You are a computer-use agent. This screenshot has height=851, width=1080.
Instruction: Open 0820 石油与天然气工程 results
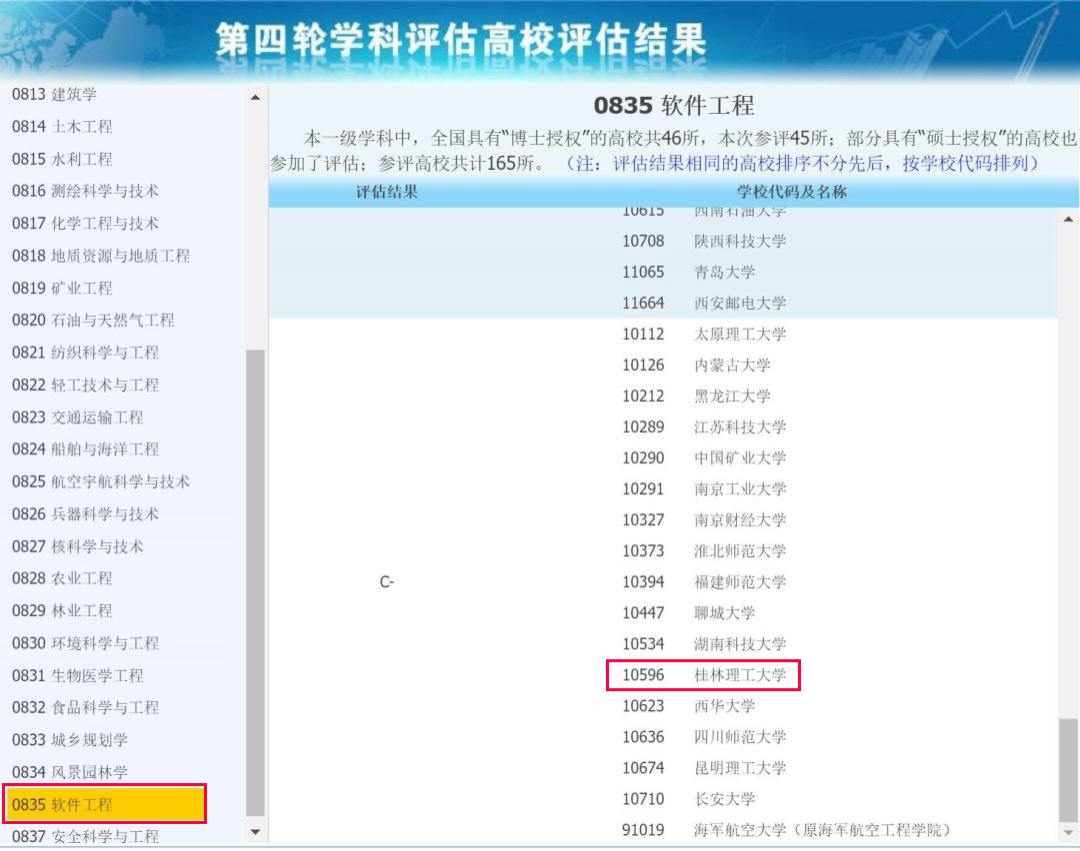[93, 319]
